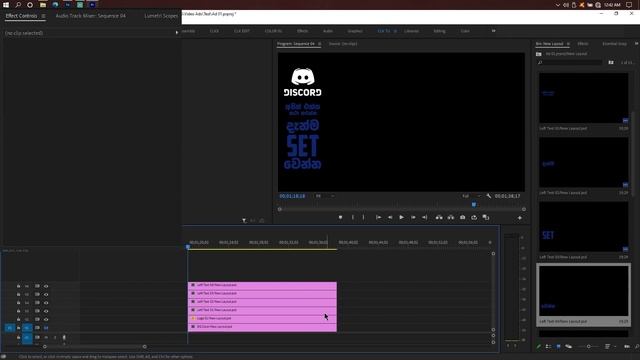The width and height of the screenshot is (640, 360).
Task: Open Effect Controls panel menu
Action: (43, 16)
